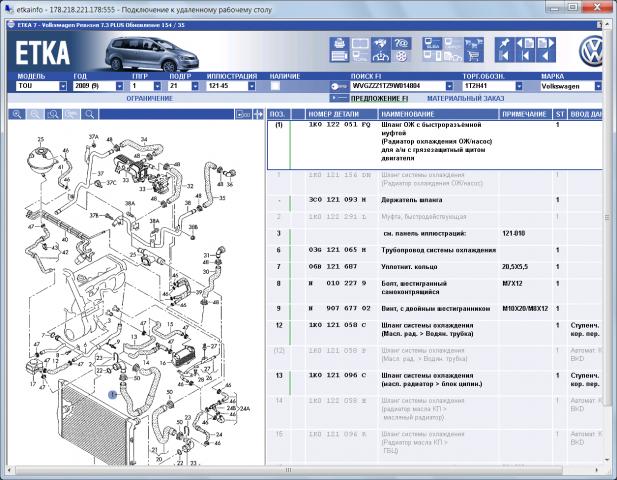This screenshot has height=480, width=617.
Task: Click the list form icon below the printer
Action: click(339, 56)
